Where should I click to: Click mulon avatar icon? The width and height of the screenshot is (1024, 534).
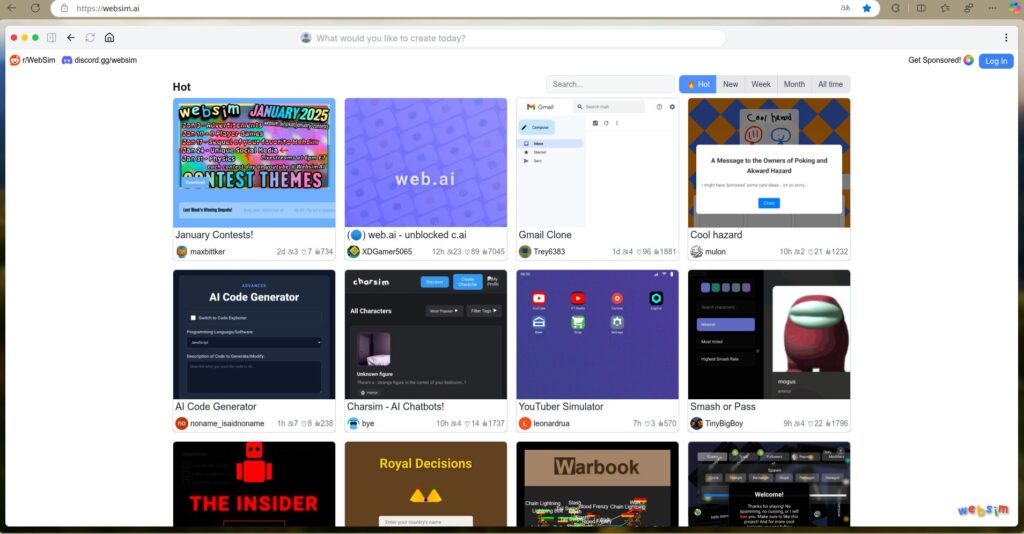pos(697,252)
